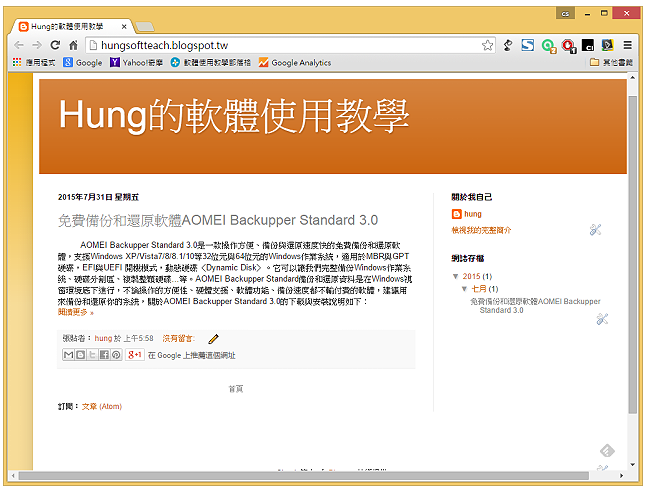The width and height of the screenshot is (648, 491).
Task: Click the address bar showing hungsoftteach.blogspot.tw
Action: click(x=285, y=45)
